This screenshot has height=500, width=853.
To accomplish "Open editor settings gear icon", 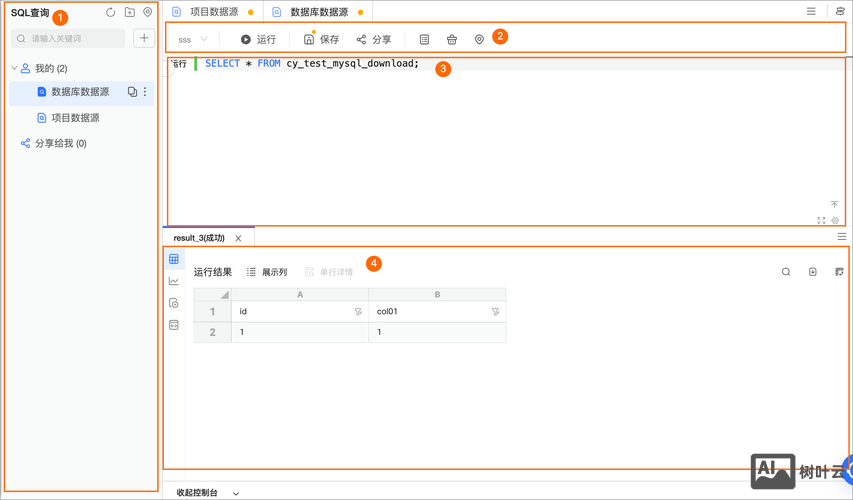I will click(x=835, y=220).
